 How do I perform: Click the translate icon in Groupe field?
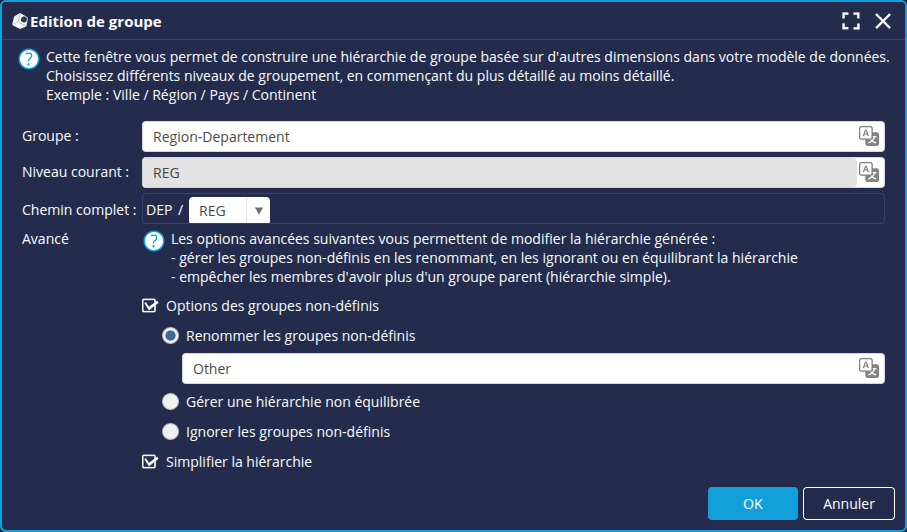pos(868,137)
